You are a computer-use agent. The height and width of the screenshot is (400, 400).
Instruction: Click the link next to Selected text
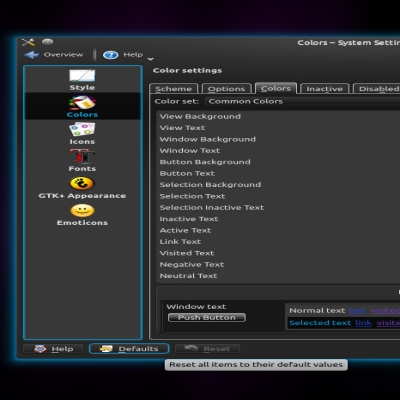pyautogui.click(x=364, y=323)
